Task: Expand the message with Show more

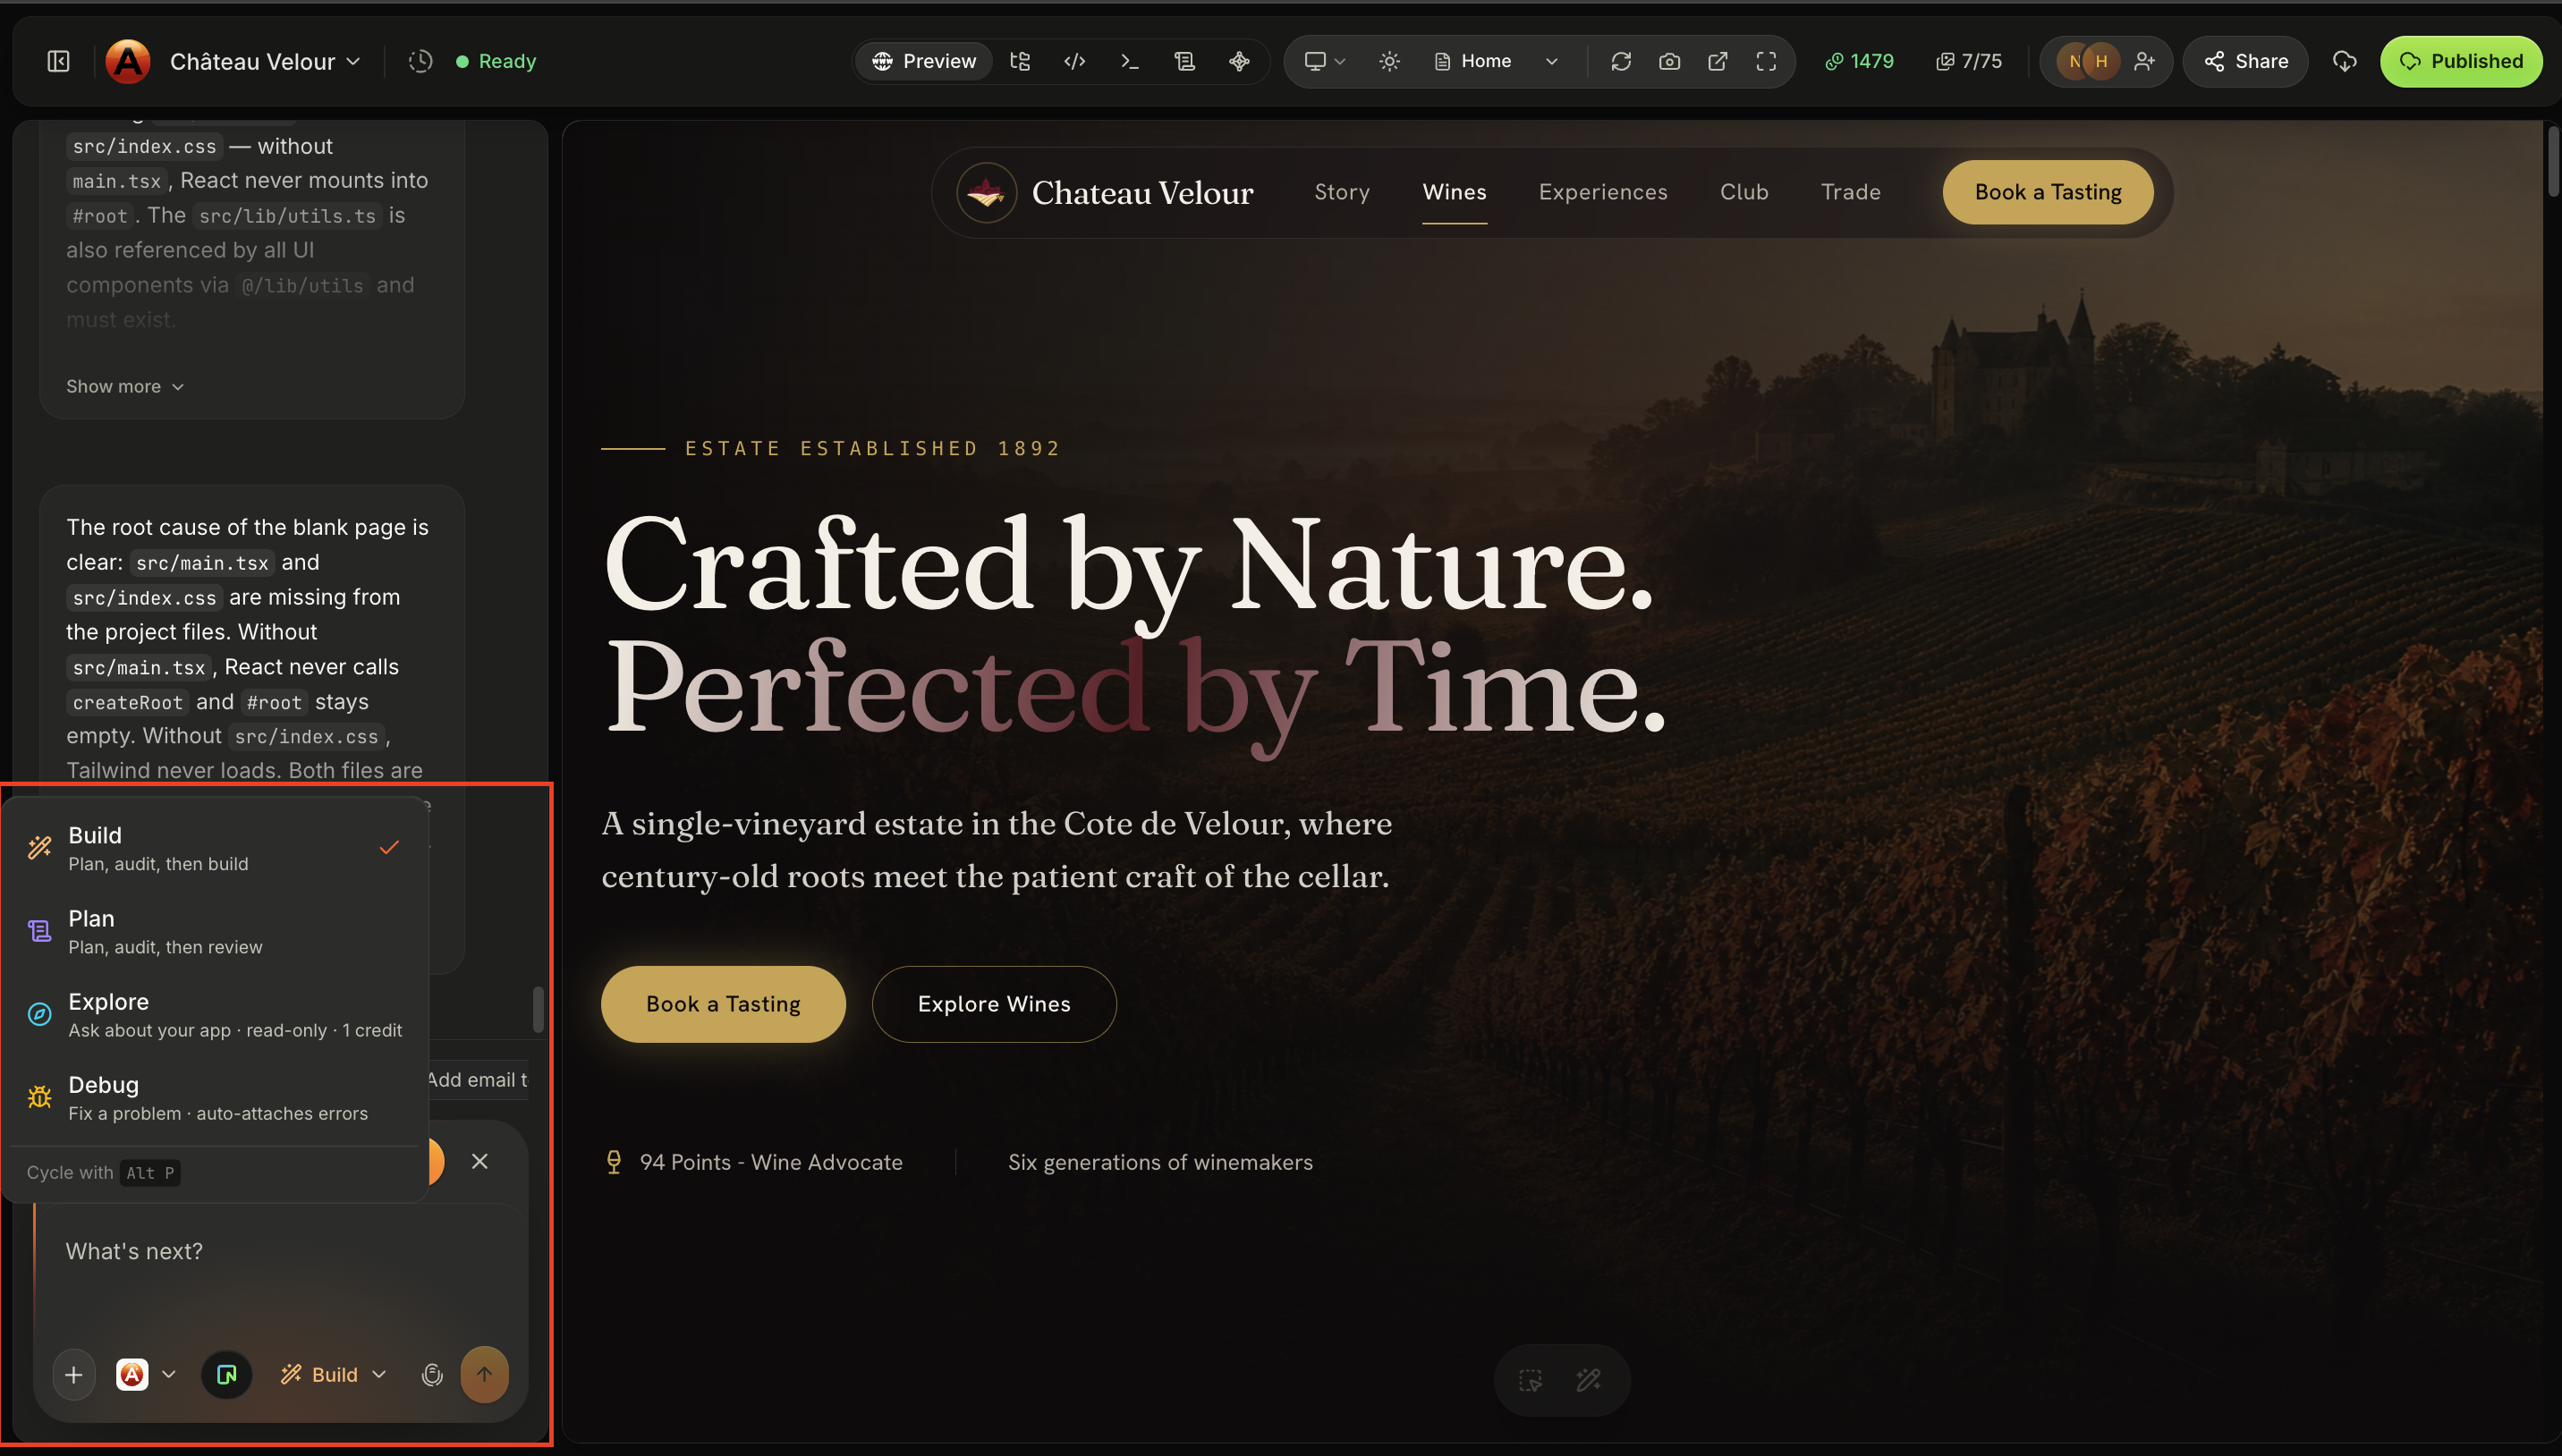Action: coord(125,386)
